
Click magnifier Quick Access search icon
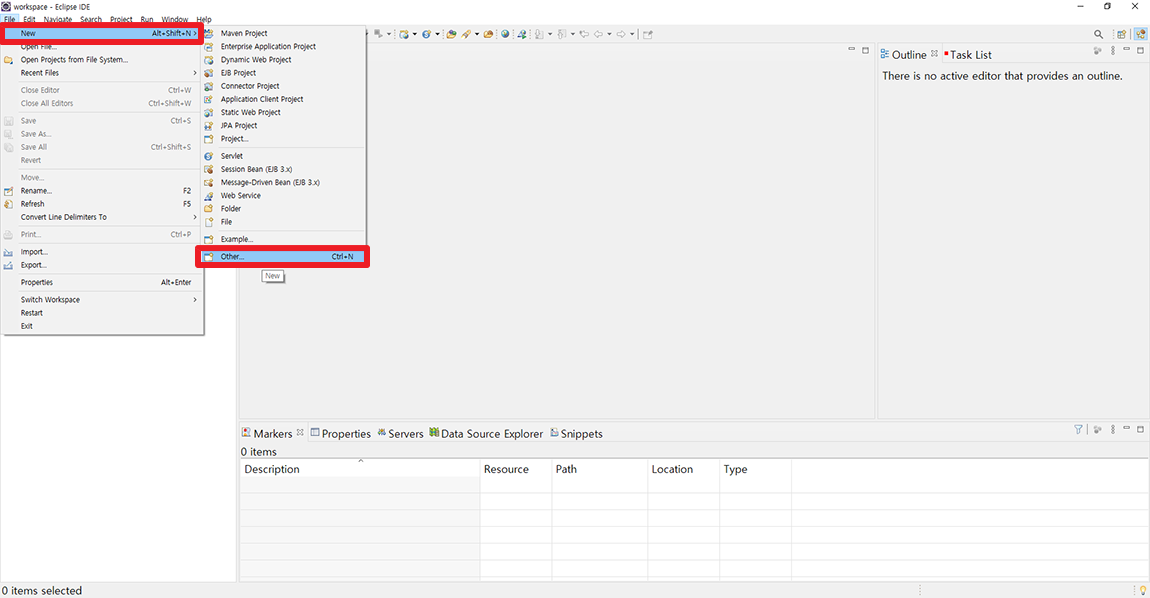tap(1098, 34)
